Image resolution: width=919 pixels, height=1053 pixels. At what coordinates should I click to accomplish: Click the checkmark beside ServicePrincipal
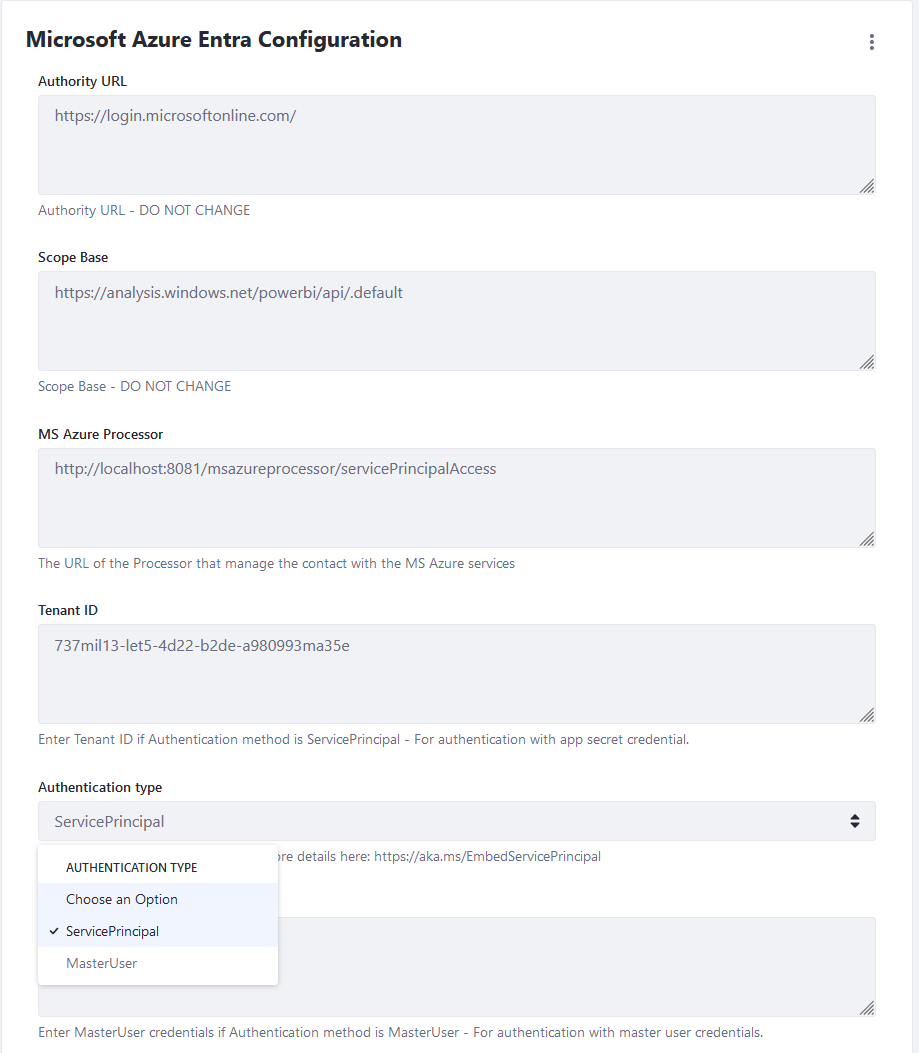coord(53,931)
